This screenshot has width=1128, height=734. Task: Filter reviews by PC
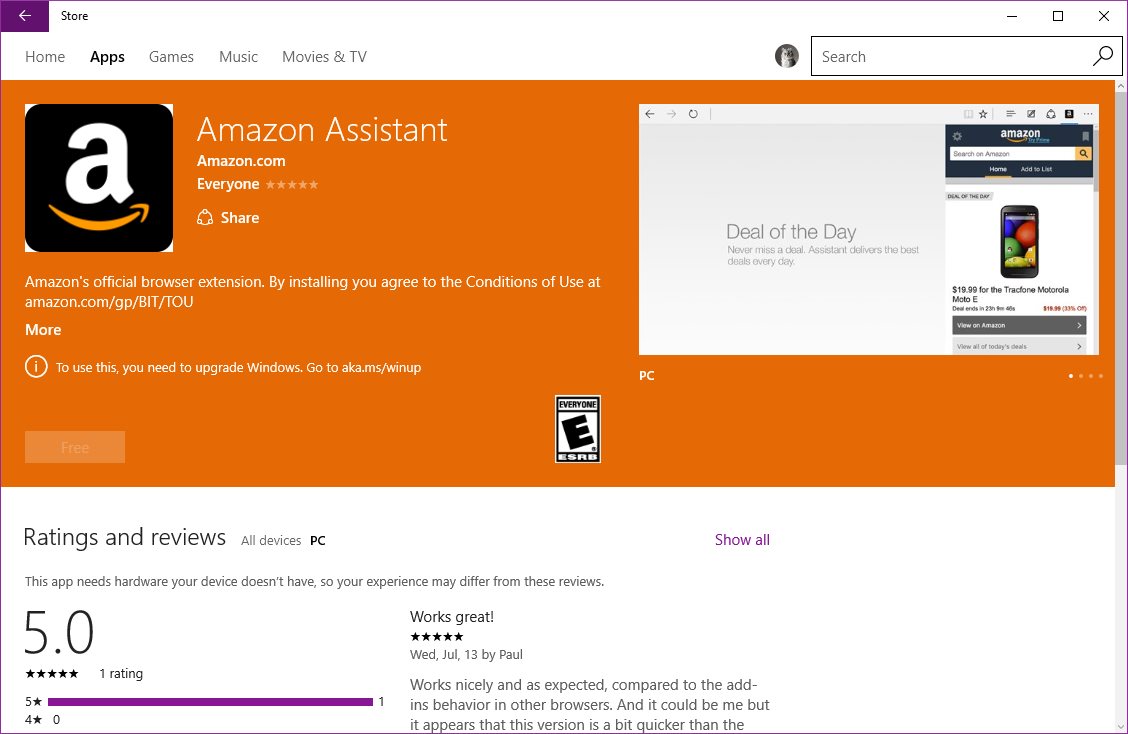click(318, 541)
